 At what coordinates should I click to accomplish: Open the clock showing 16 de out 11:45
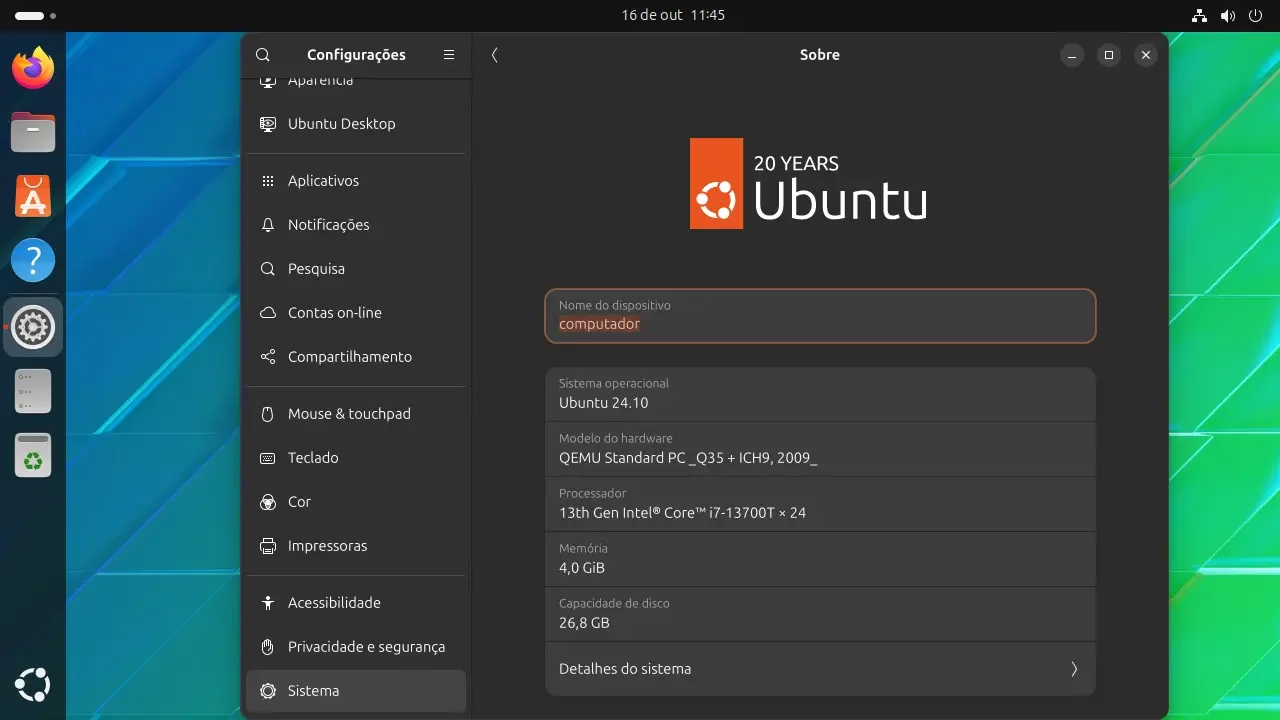point(673,15)
